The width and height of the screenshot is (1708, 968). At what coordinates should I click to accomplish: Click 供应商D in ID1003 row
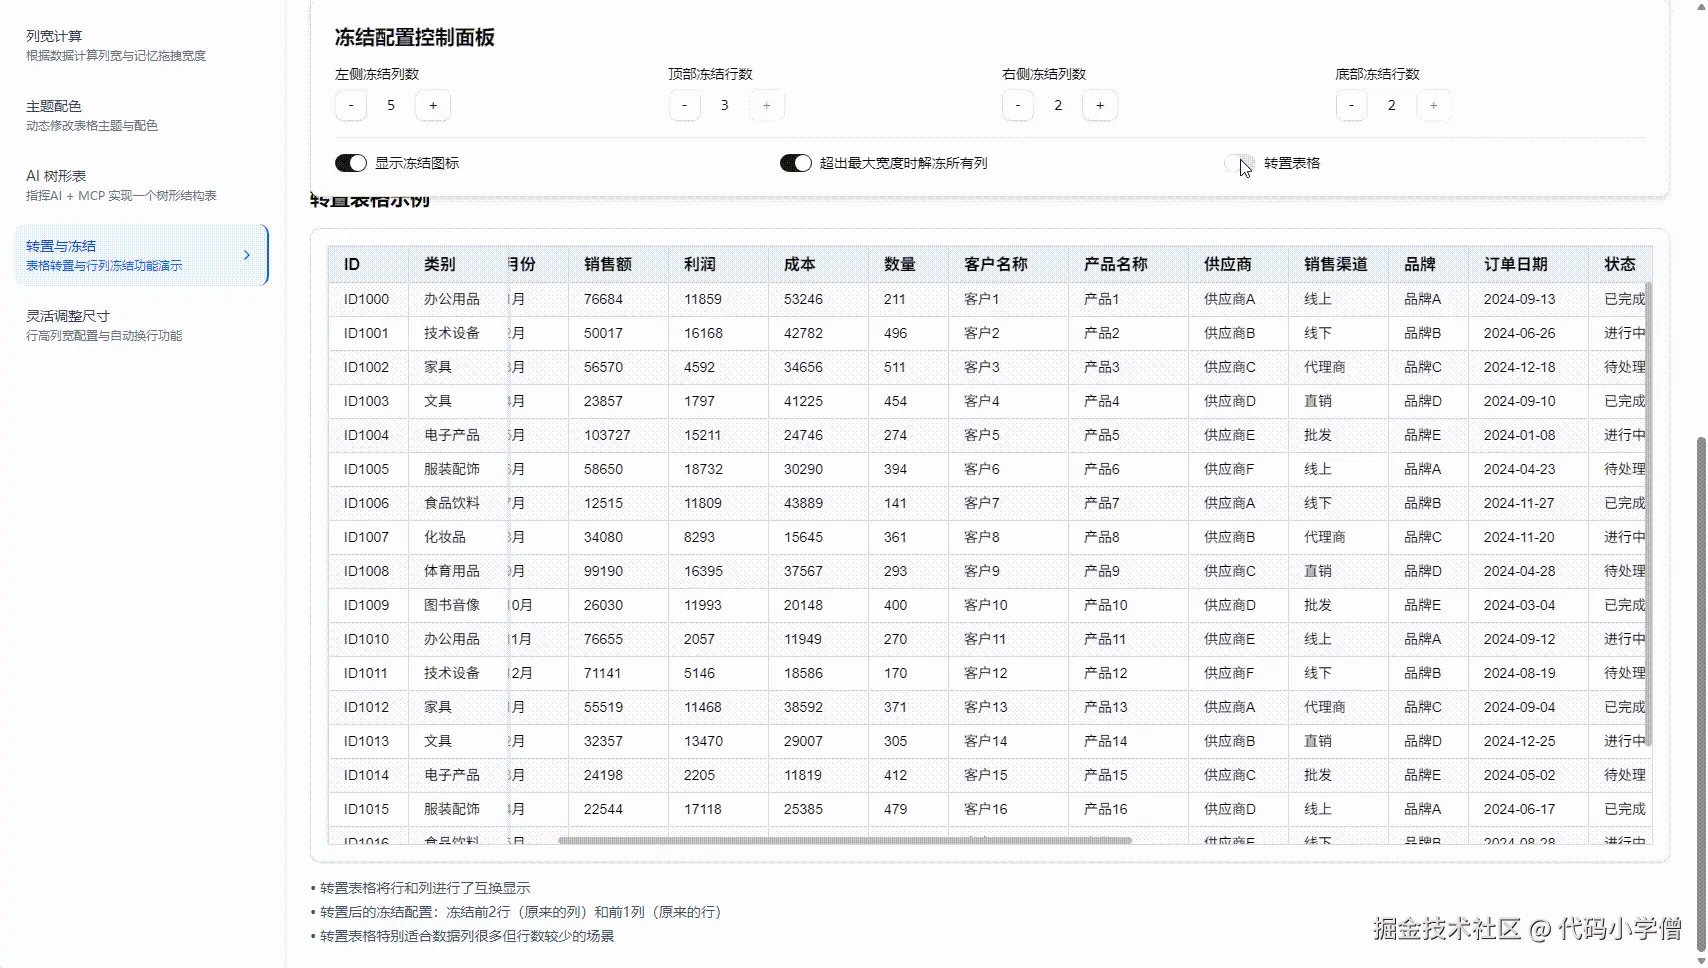[1238, 401]
